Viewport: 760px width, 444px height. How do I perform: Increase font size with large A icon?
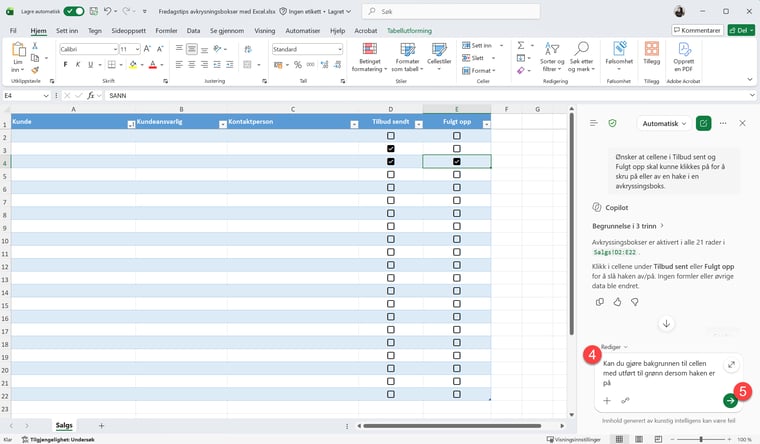[x=147, y=49]
